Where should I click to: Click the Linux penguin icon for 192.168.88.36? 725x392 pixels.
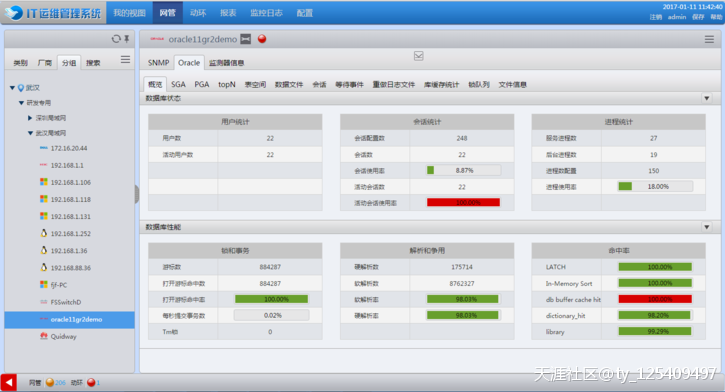click(43, 267)
